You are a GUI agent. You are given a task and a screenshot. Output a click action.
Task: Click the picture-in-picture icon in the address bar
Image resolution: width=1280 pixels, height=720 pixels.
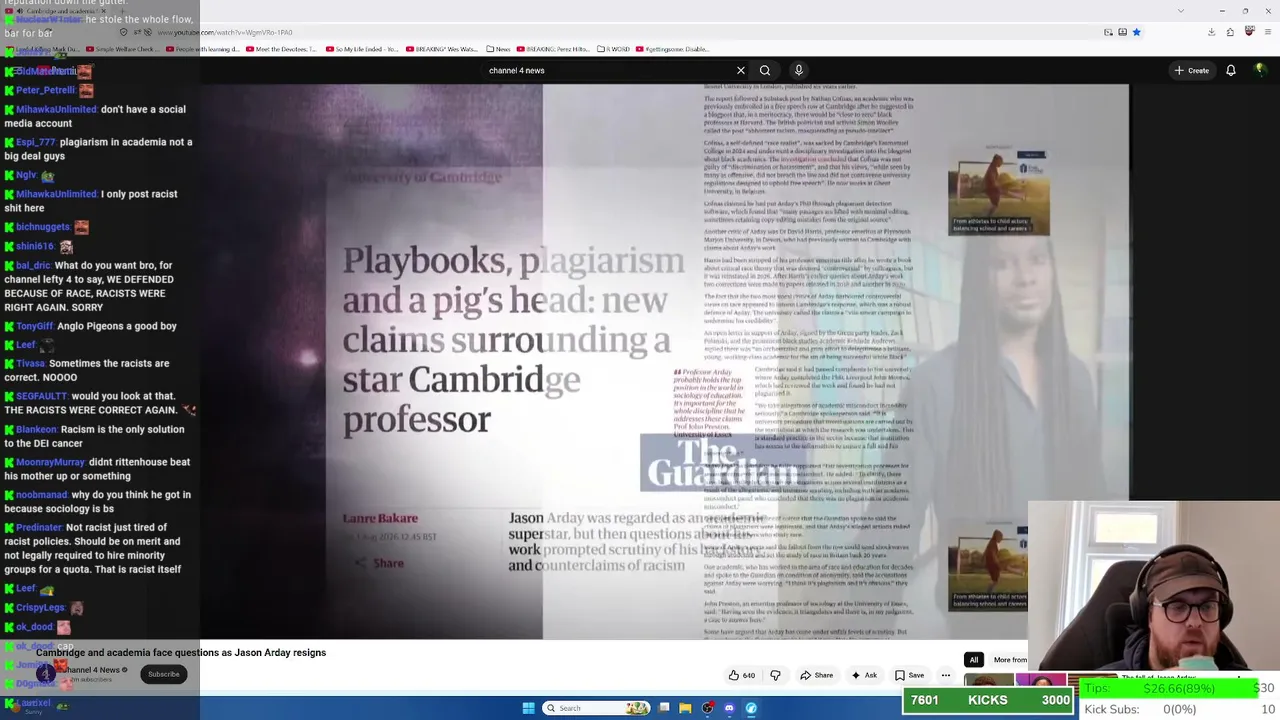1108,32
